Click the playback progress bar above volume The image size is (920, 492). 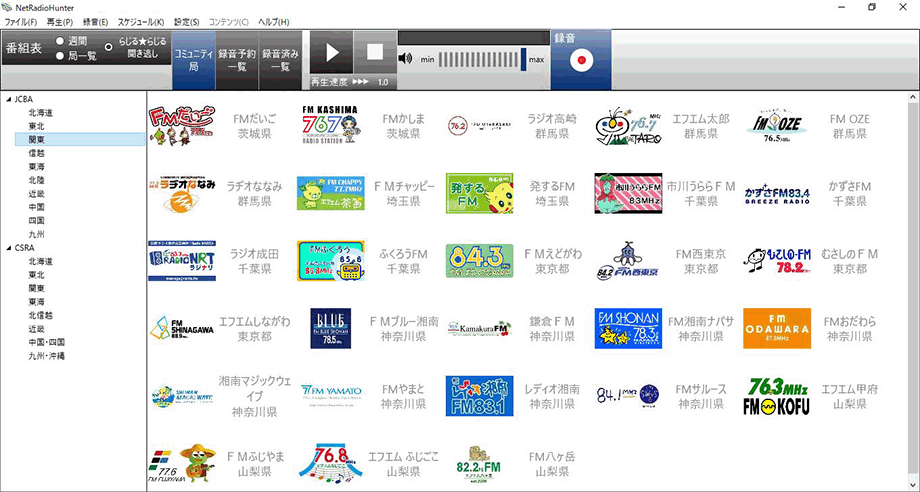click(x=473, y=38)
